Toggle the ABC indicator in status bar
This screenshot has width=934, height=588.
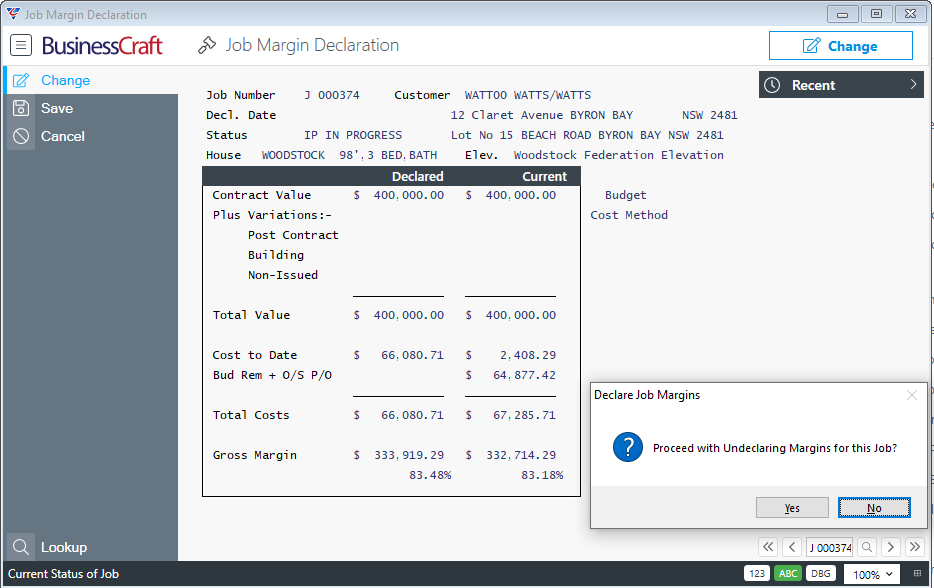(788, 574)
